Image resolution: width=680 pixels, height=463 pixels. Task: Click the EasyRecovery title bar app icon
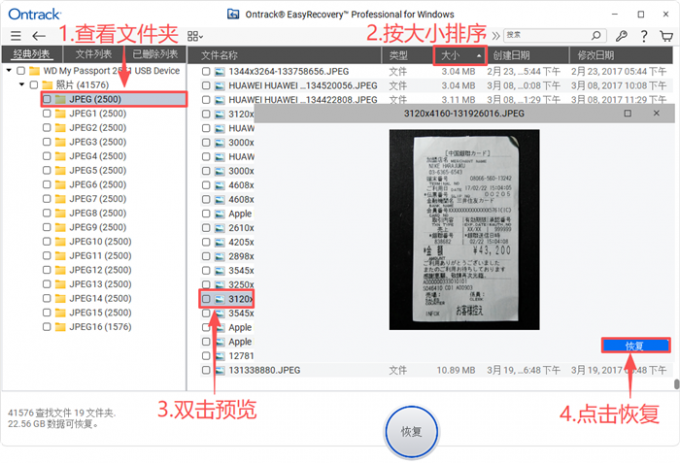[233, 14]
